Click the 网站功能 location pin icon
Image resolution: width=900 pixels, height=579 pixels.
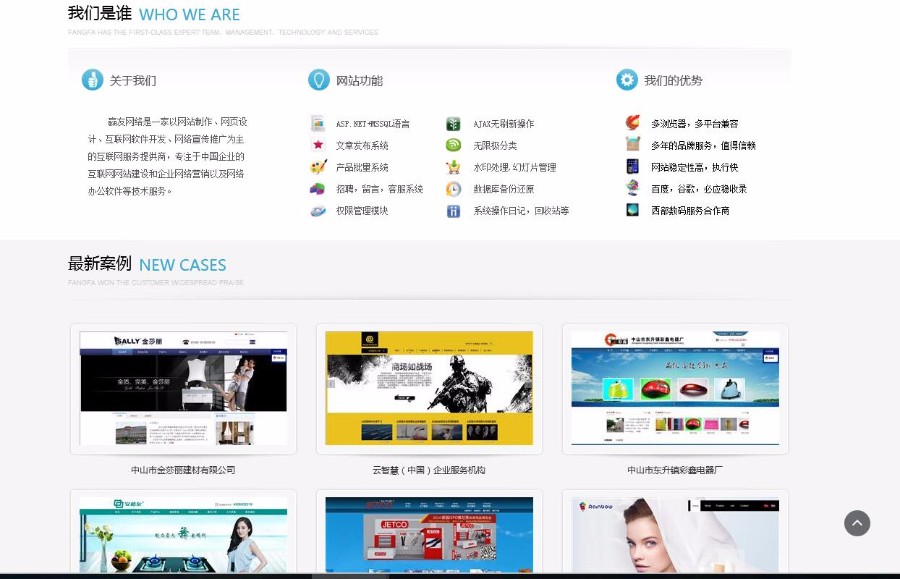point(320,79)
